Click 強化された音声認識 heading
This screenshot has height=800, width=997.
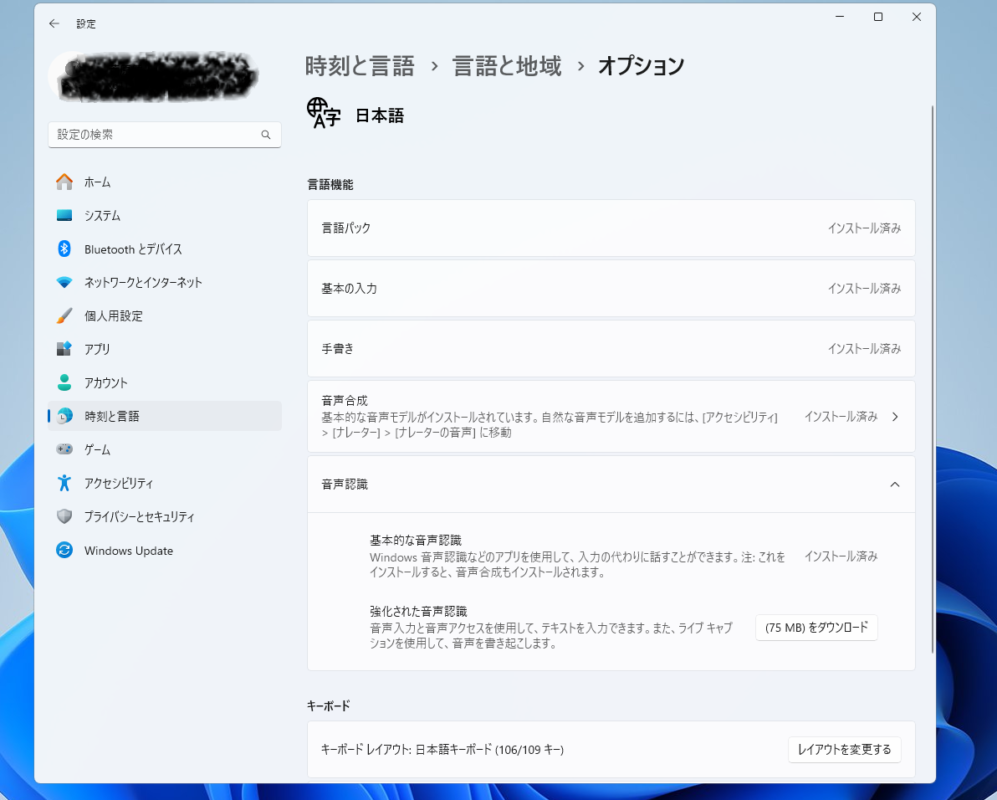point(418,612)
